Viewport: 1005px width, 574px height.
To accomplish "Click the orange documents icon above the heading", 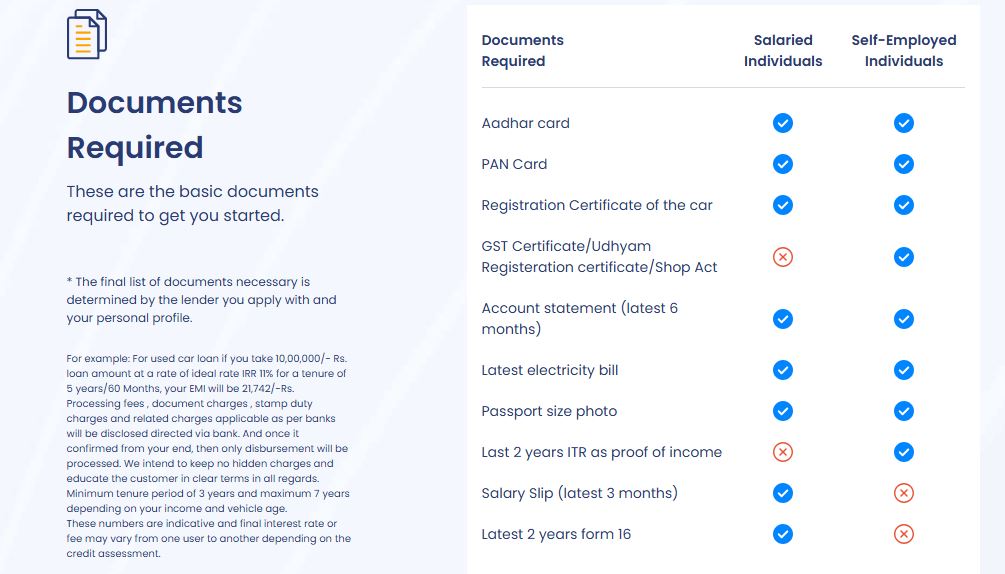I will (x=86, y=35).
